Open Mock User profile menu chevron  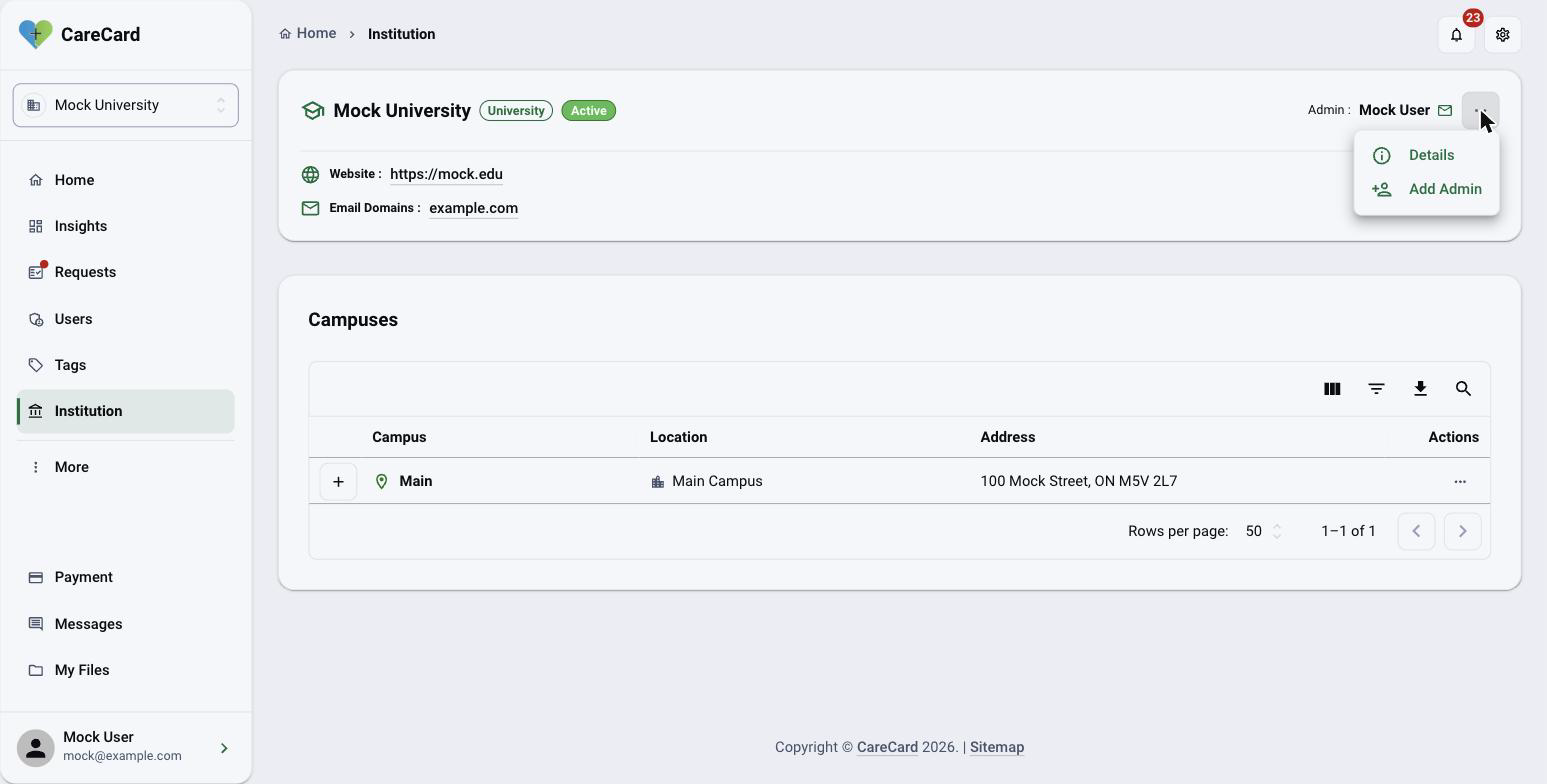coord(224,748)
